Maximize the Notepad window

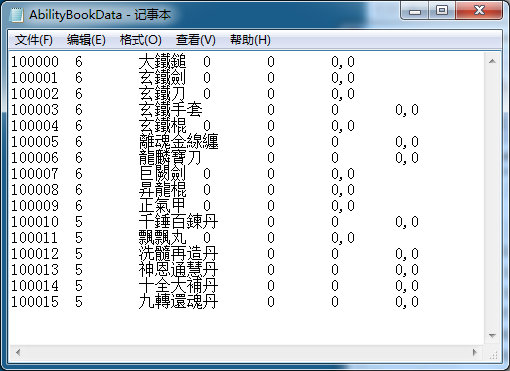click(x=442, y=11)
